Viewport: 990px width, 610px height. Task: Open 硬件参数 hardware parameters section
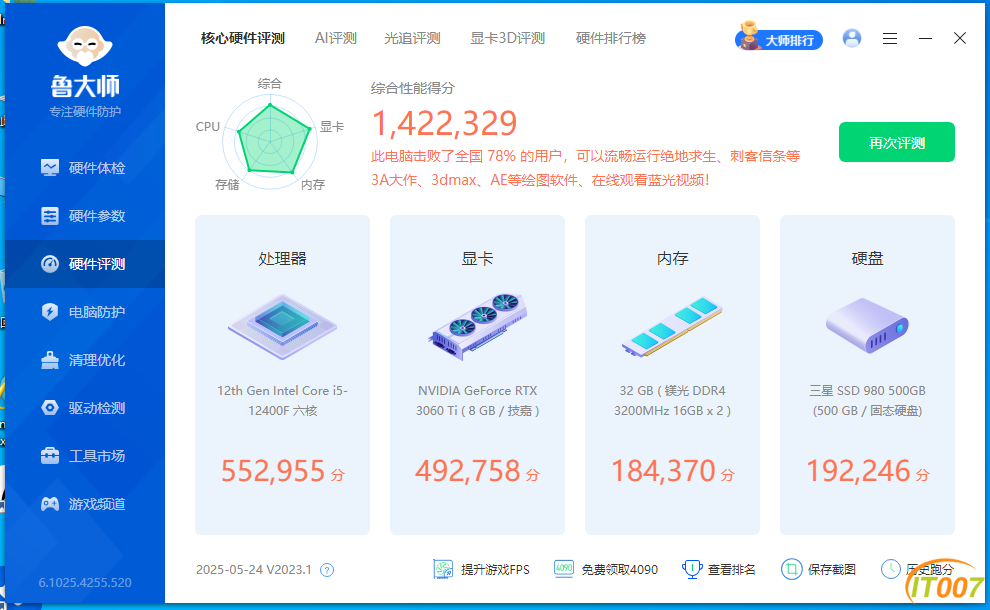pos(85,216)
